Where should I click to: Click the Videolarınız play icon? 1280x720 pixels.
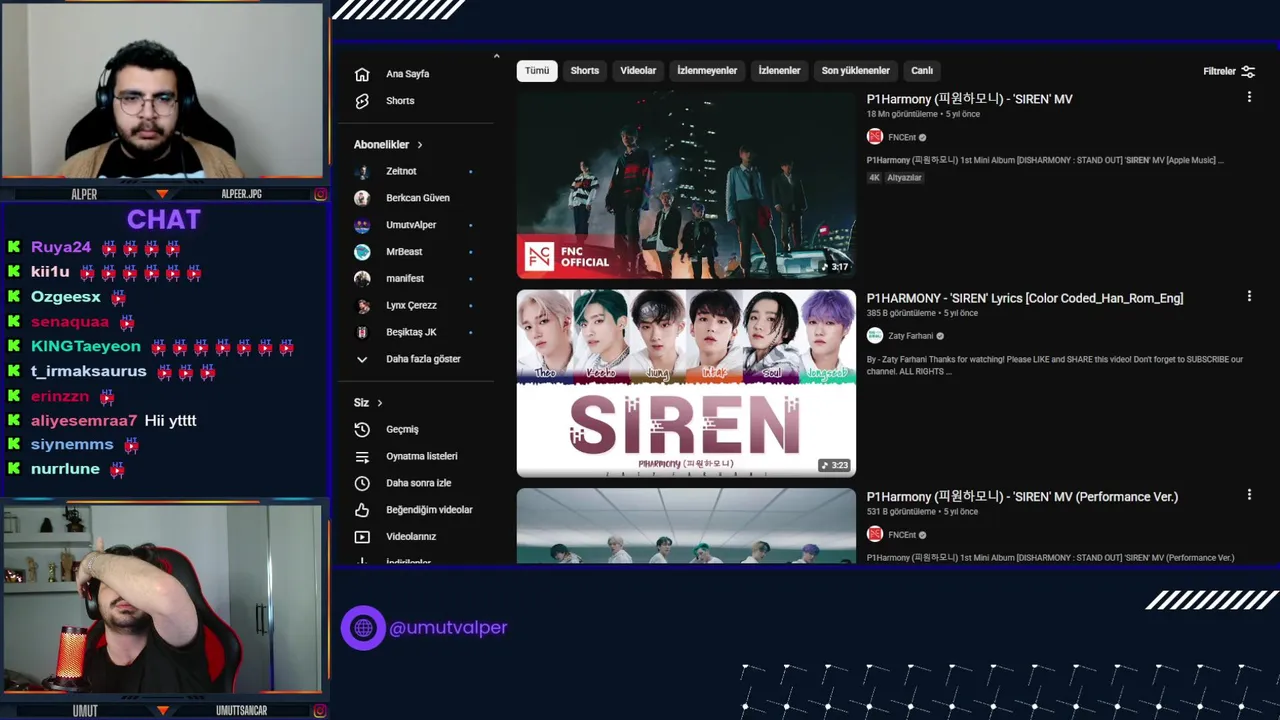(362, 537)
